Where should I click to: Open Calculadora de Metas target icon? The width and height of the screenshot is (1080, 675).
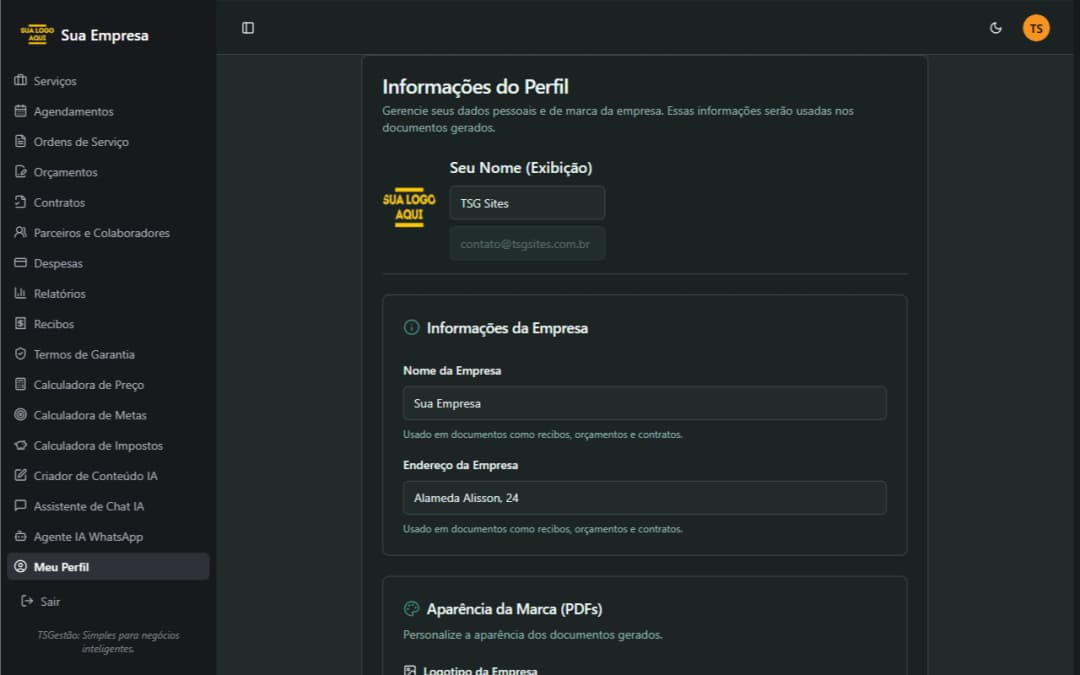tap(20, 415)
